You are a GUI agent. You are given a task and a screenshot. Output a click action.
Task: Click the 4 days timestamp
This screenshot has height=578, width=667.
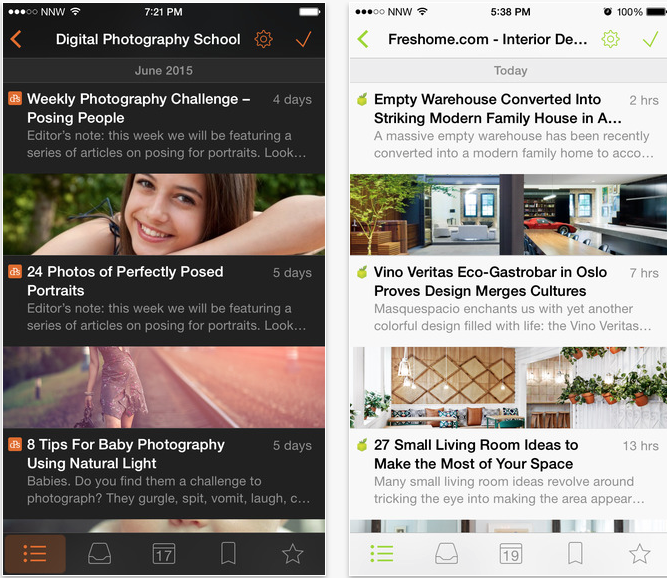coord(292,100)
